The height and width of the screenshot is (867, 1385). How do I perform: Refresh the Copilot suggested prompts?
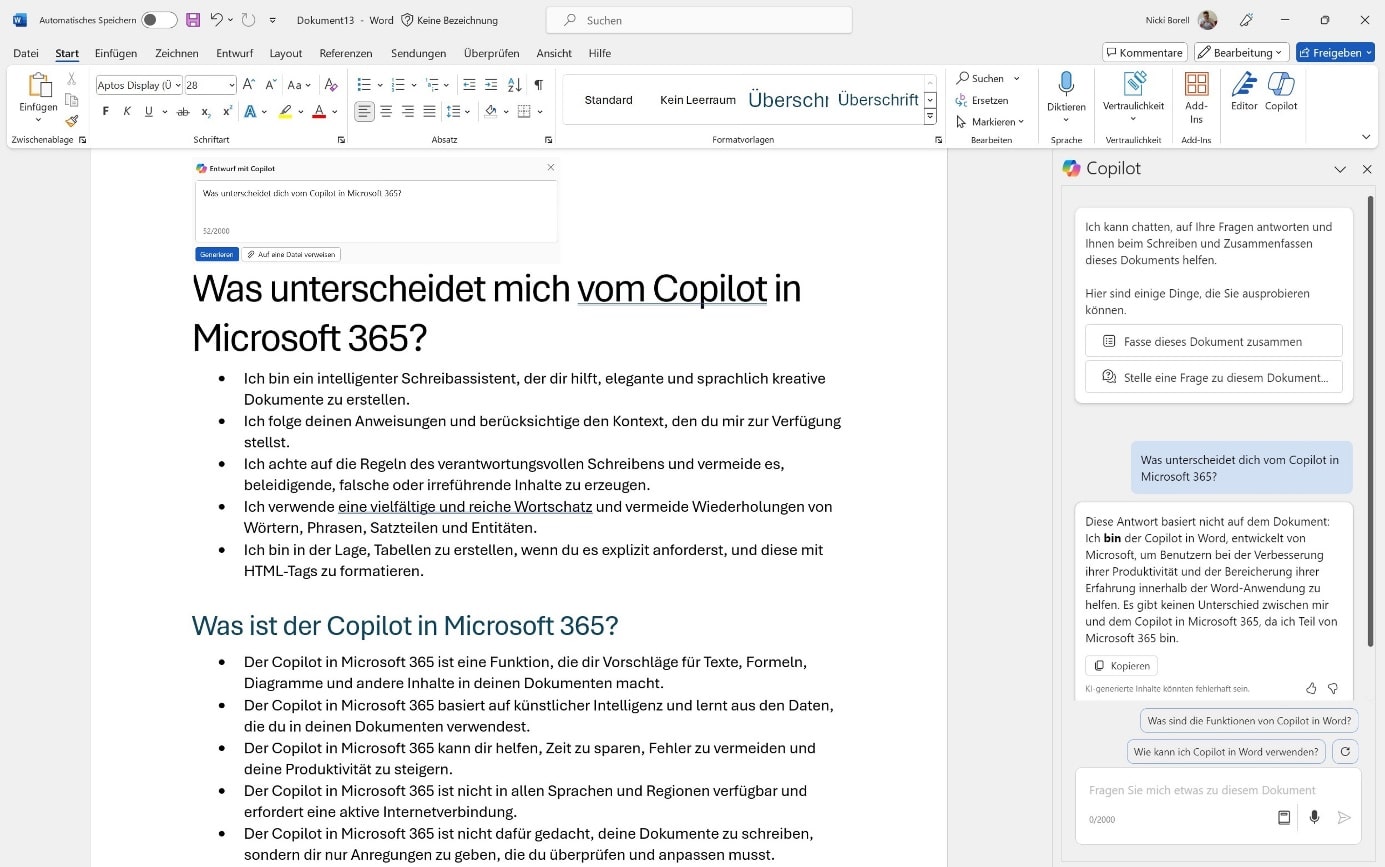pyautogui.click(x=1346, y=752)
